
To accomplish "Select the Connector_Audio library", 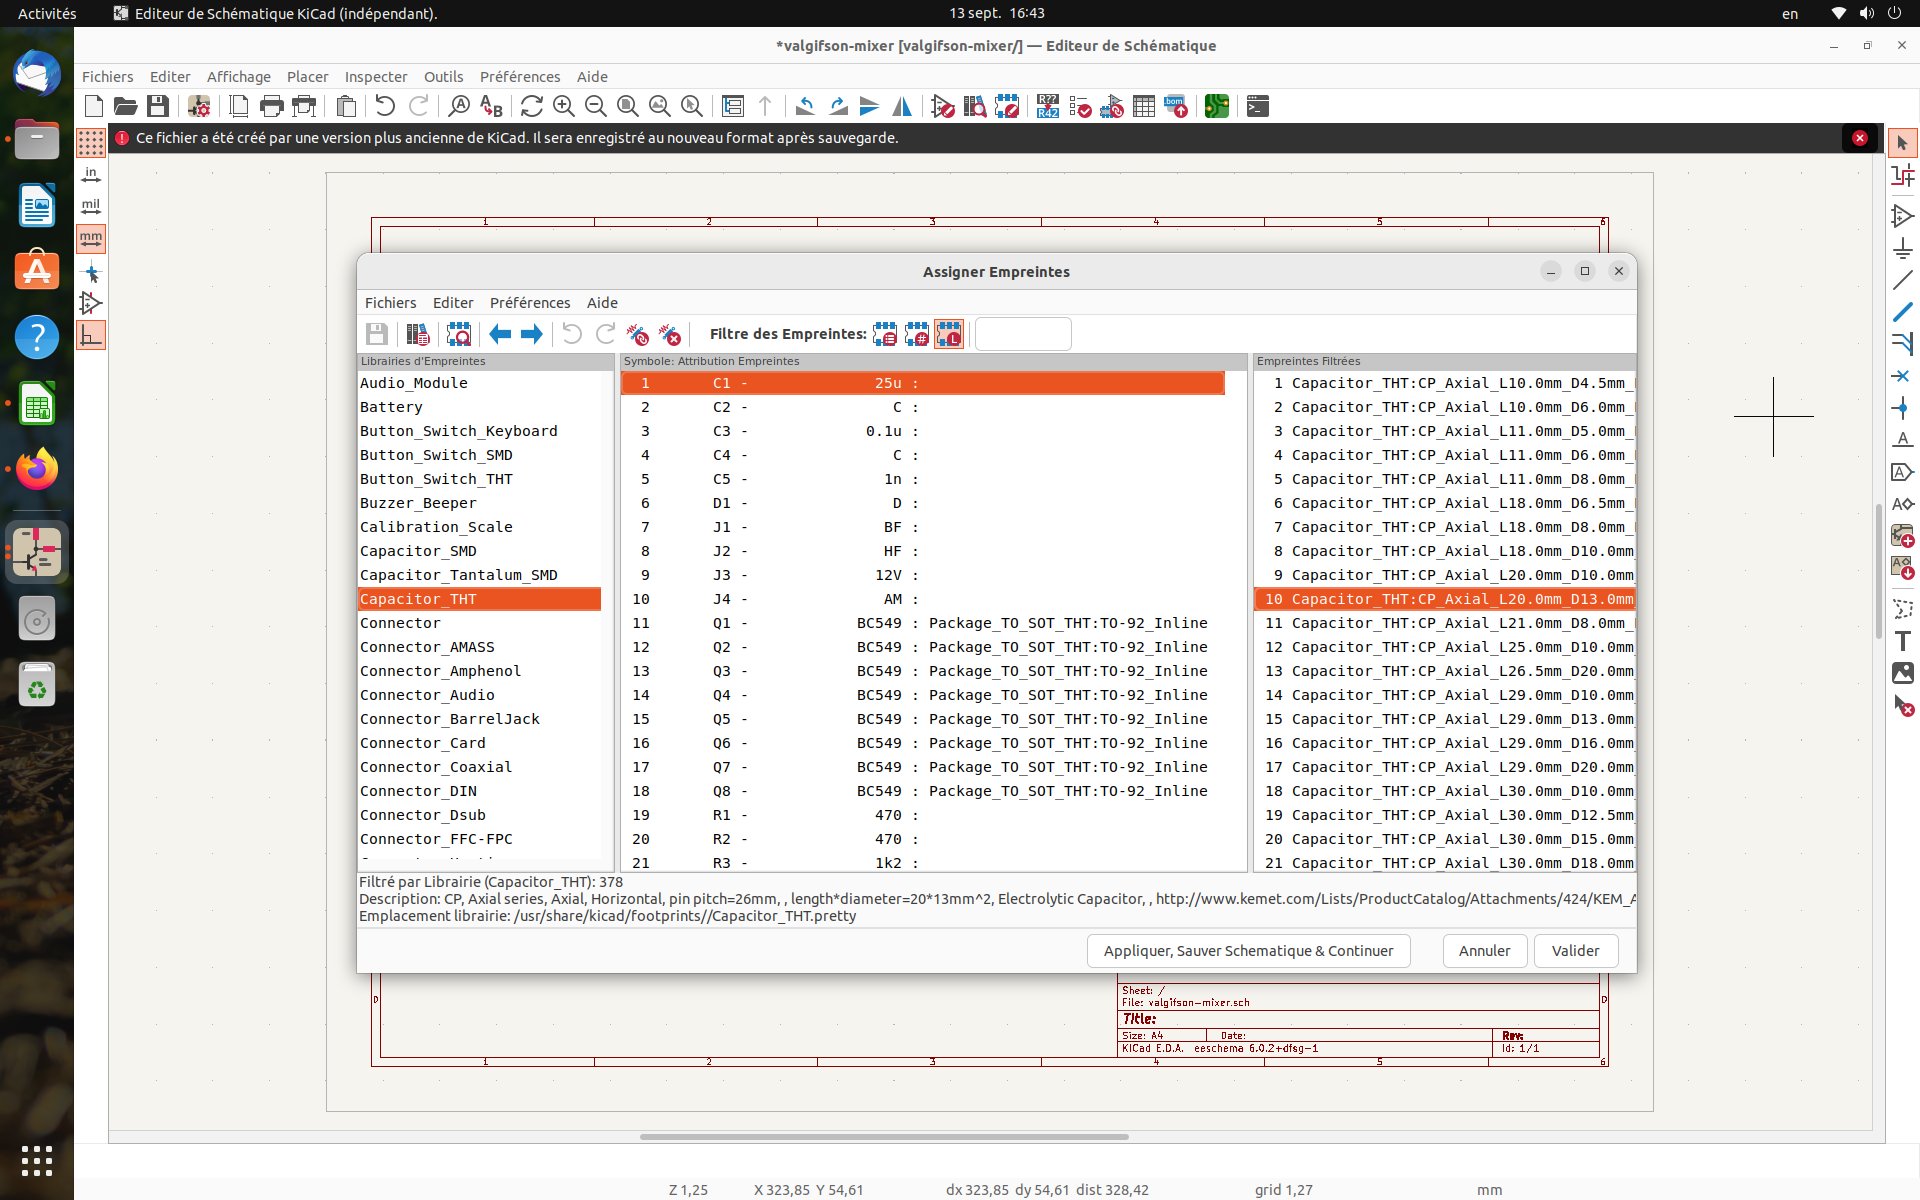I will coord(427,695).
